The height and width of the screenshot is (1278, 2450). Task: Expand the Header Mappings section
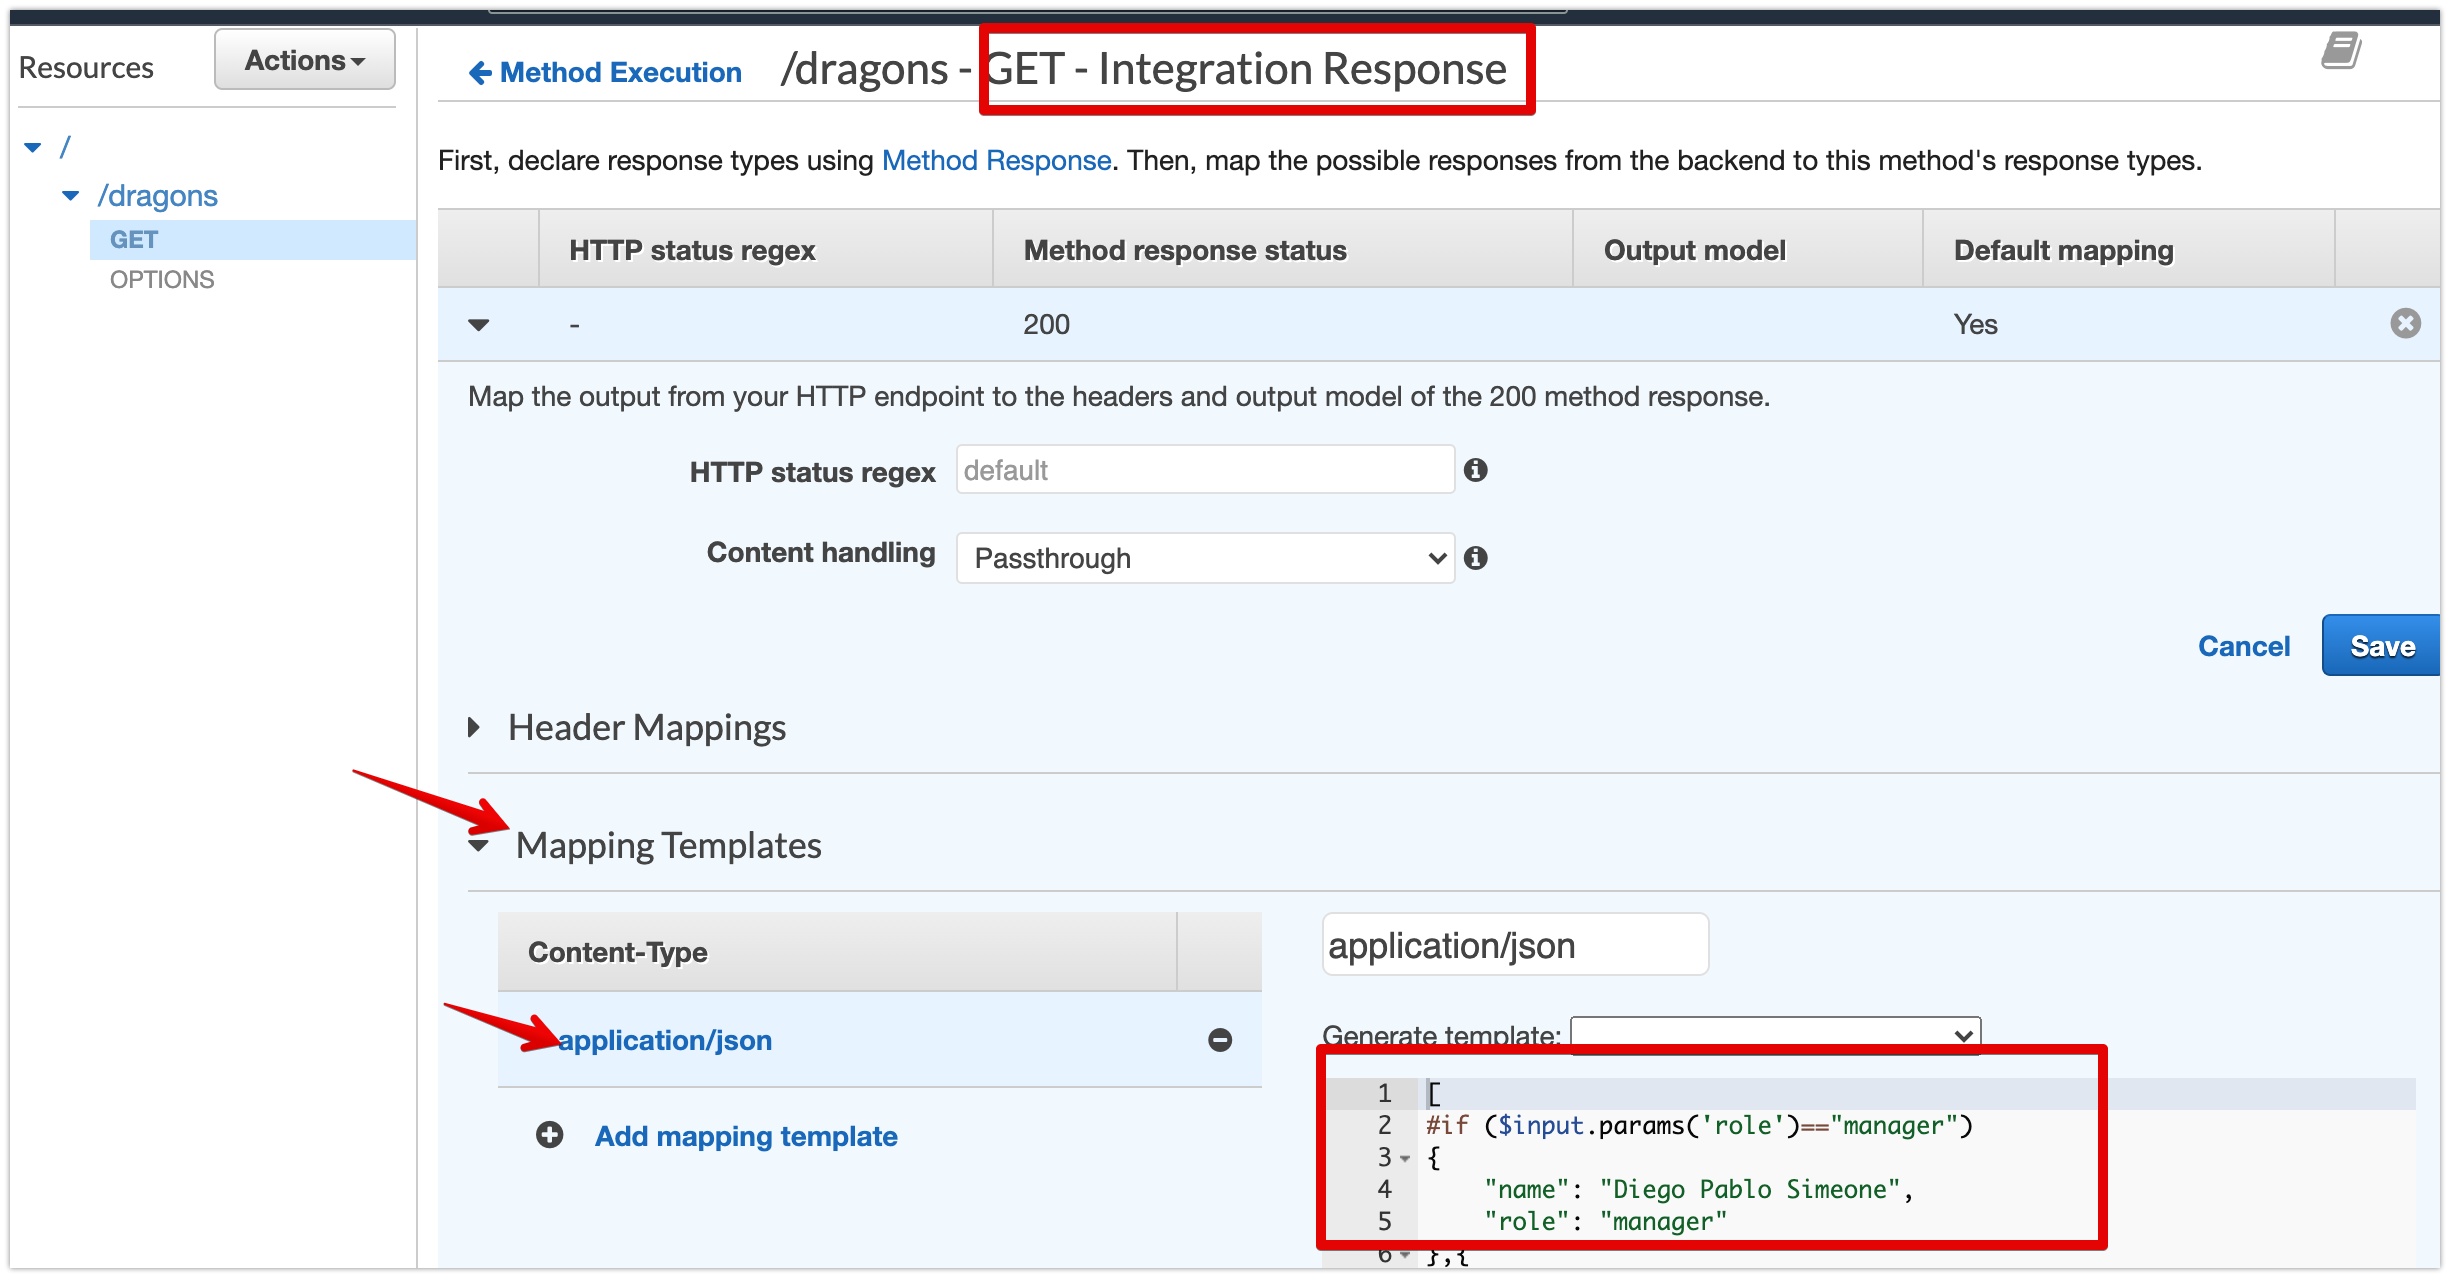[x=474, y=727]
